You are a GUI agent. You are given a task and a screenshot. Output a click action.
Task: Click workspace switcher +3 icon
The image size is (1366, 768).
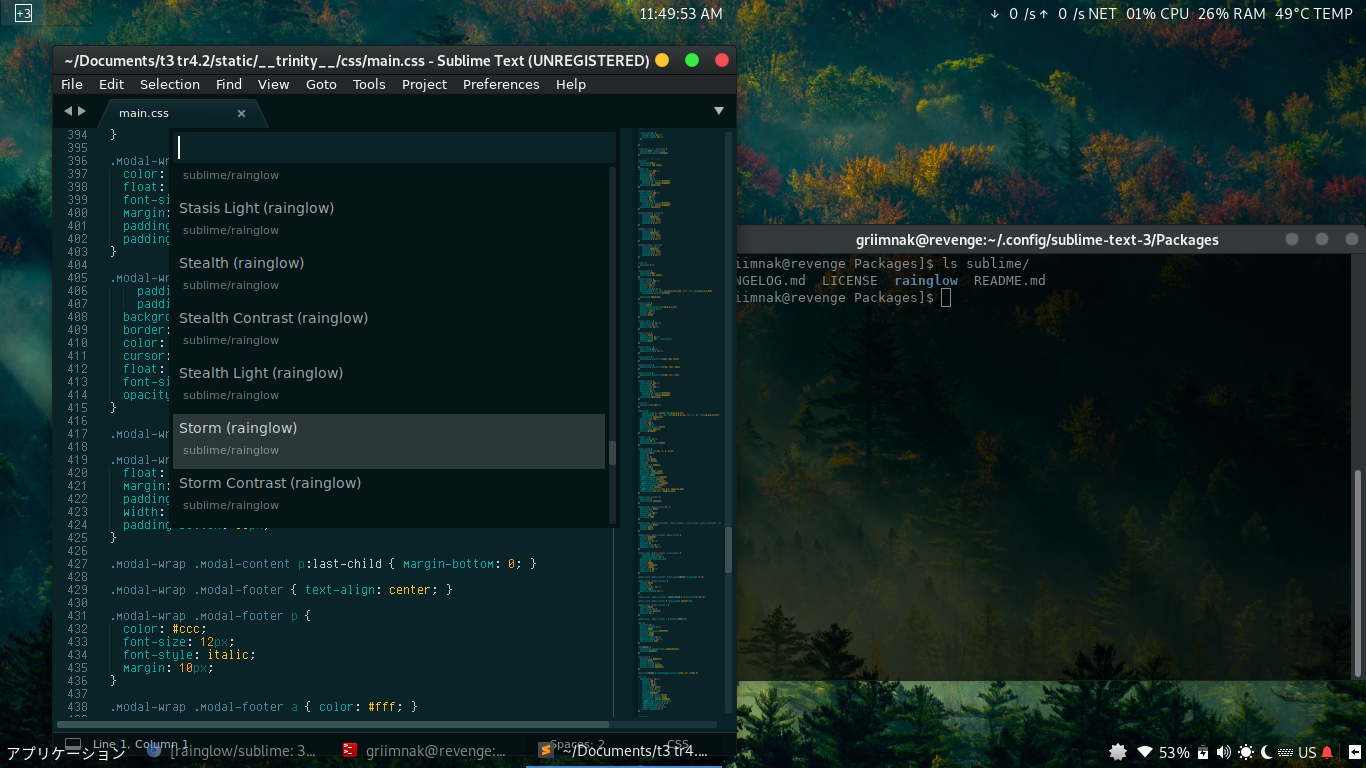click(x=23, y=13)
